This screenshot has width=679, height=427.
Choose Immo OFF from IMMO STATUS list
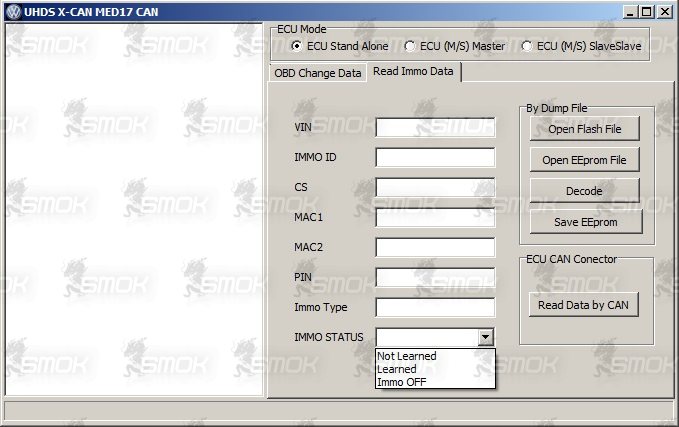[435, 382]
